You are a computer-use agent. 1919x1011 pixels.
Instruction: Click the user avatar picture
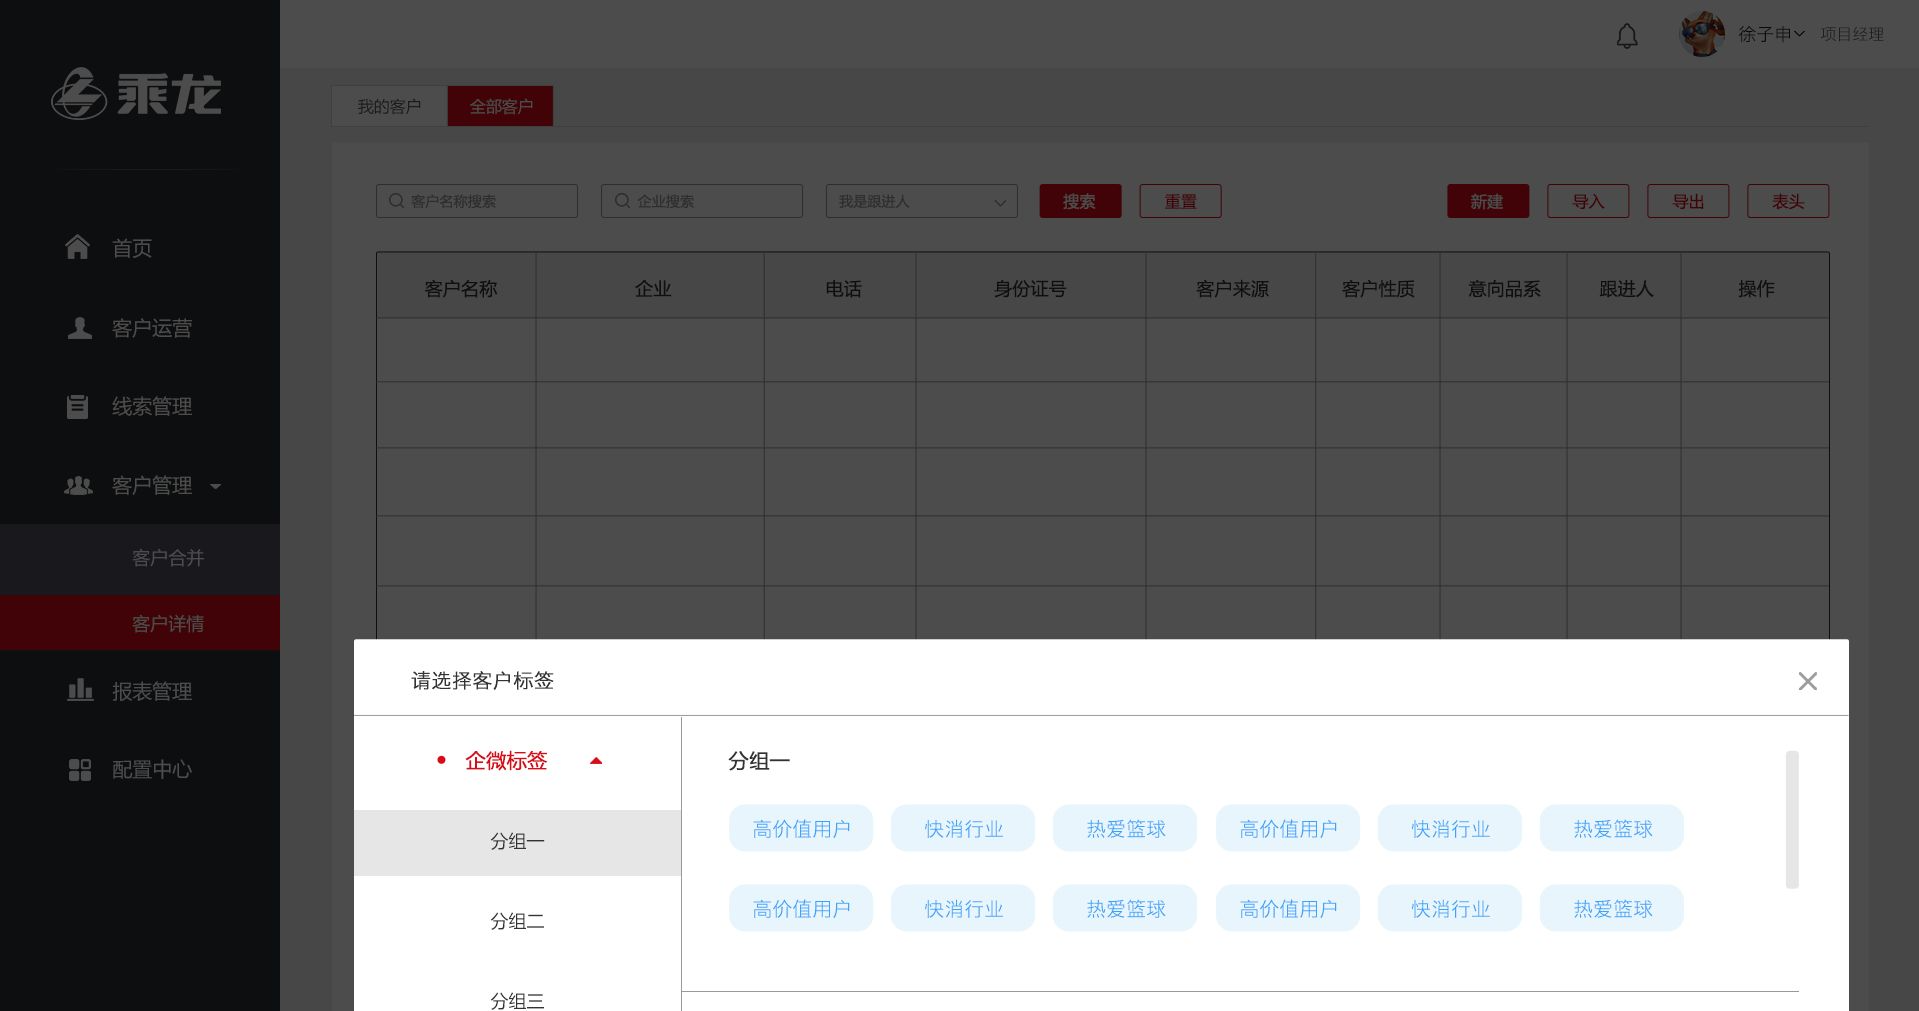pos(1702,34)
